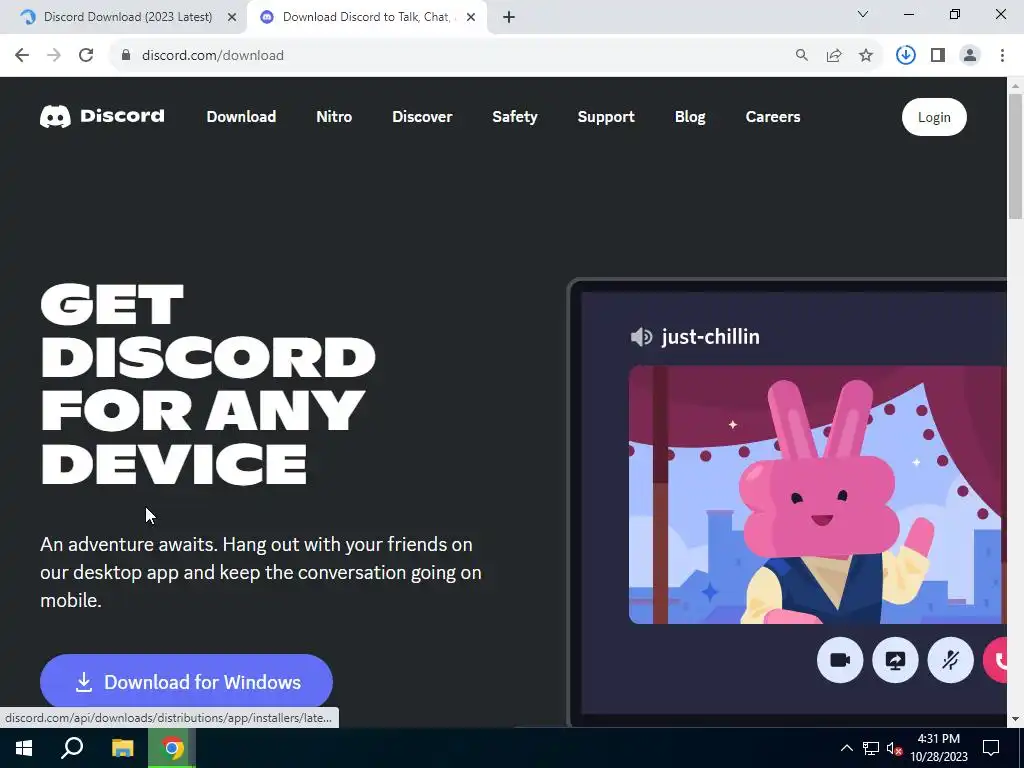
Task: Click the browser forward arrow
Action: point(54,55)
